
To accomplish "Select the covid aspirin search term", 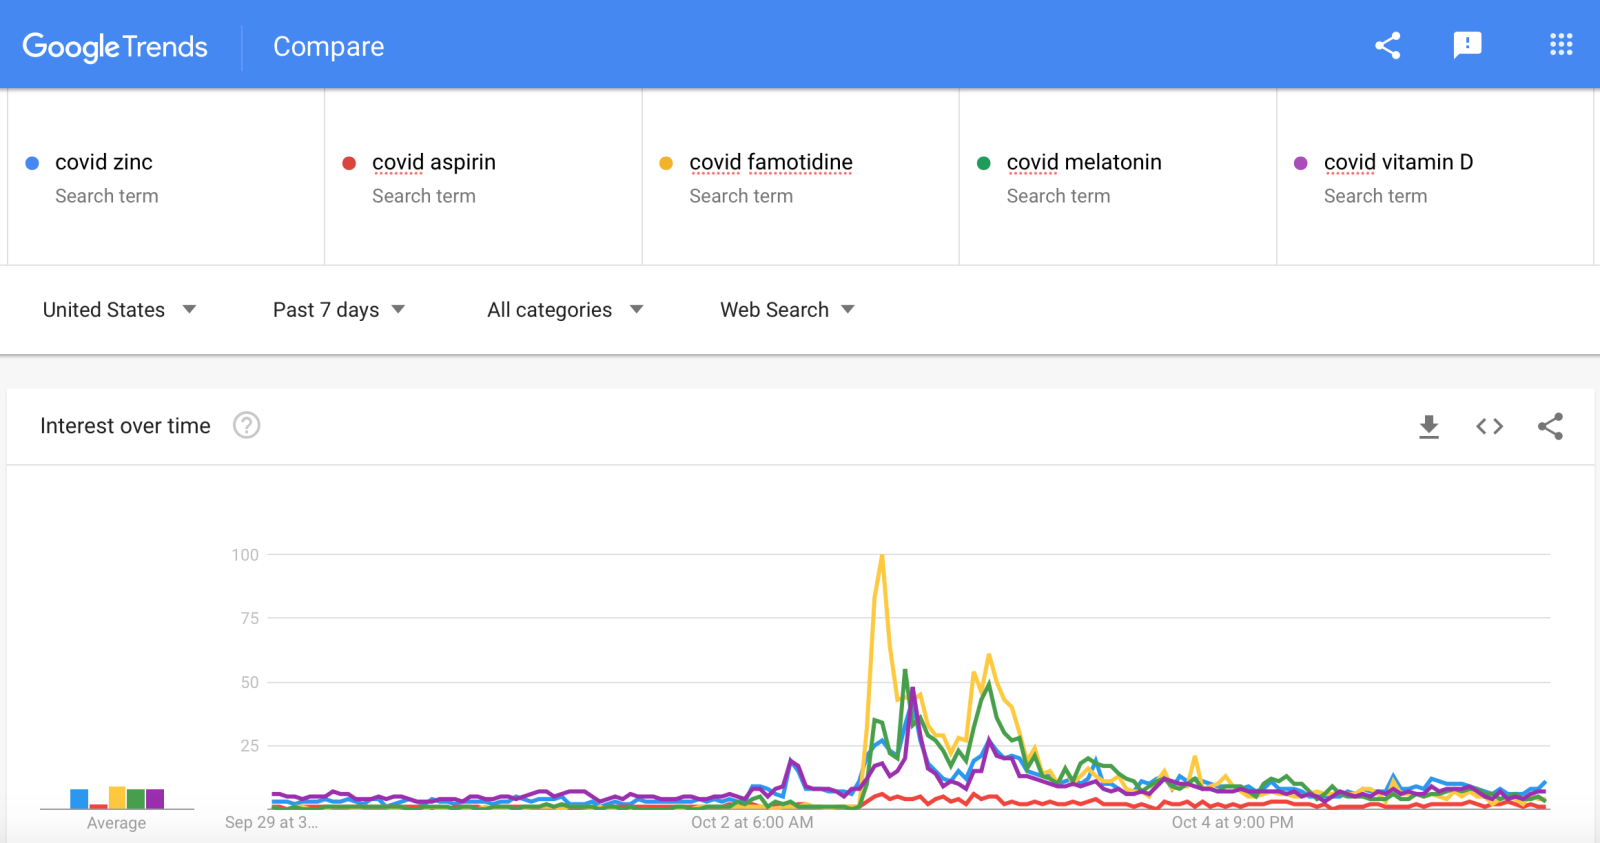I will pyautogui.click(x=433, y=163).
